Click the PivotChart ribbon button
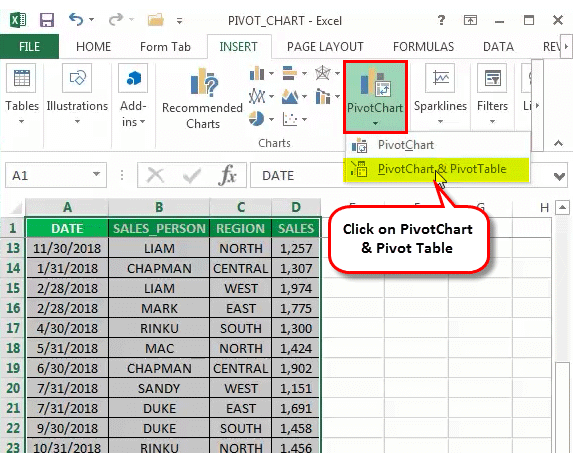Screen dimensions: 573x453 point(375,97)
